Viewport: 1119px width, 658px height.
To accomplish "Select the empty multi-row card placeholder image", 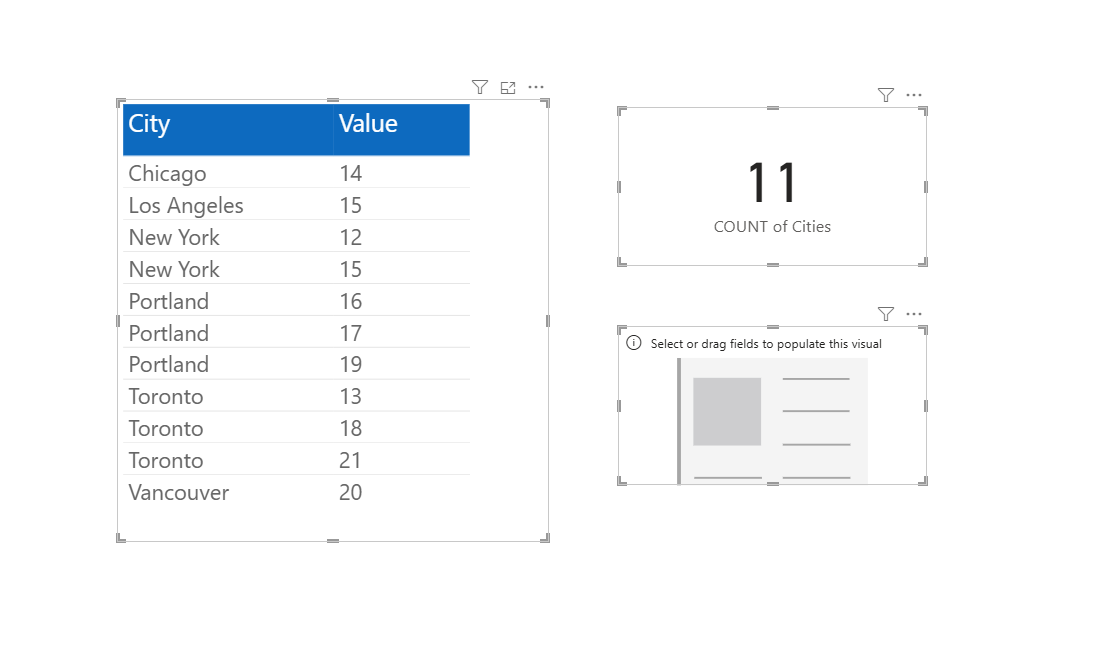I will [x=772, y=420].
